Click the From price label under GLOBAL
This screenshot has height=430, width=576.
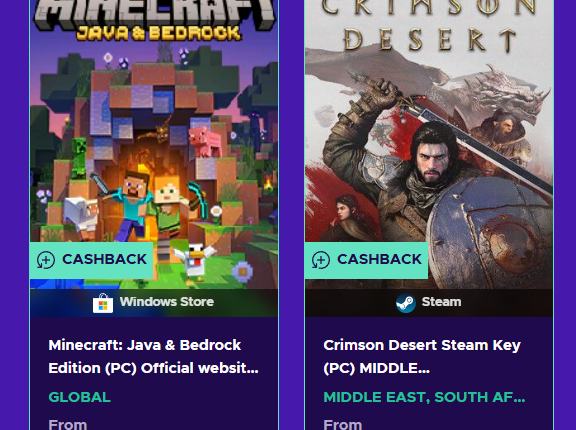point(68,424)
